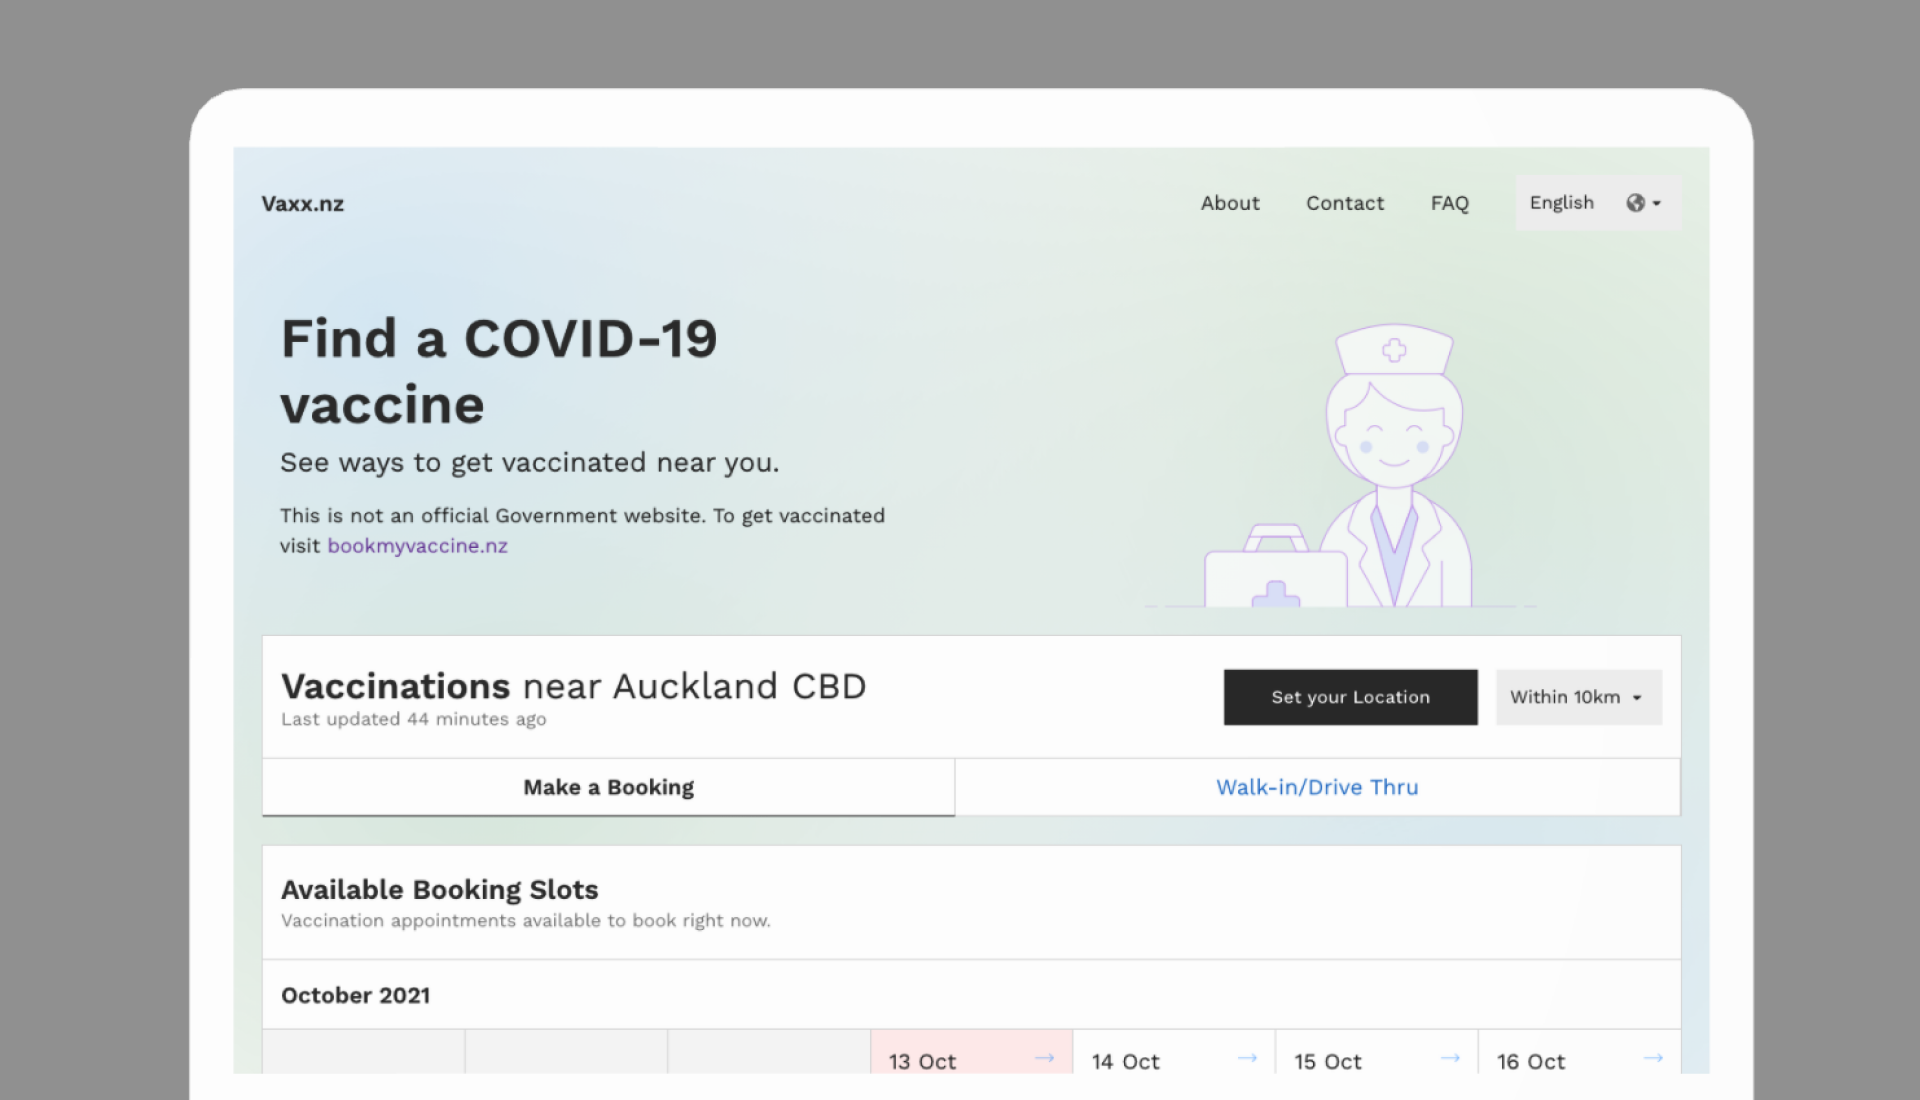
Task: Select the 16 Oct date cell
Action: pyautogui.click(x=1580, y=1052)
